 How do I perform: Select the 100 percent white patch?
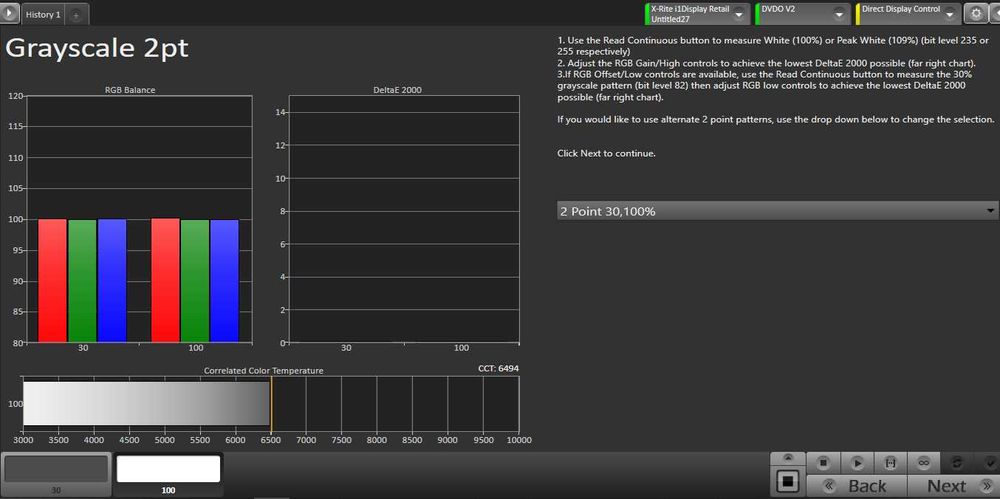[x=168, y=474]
